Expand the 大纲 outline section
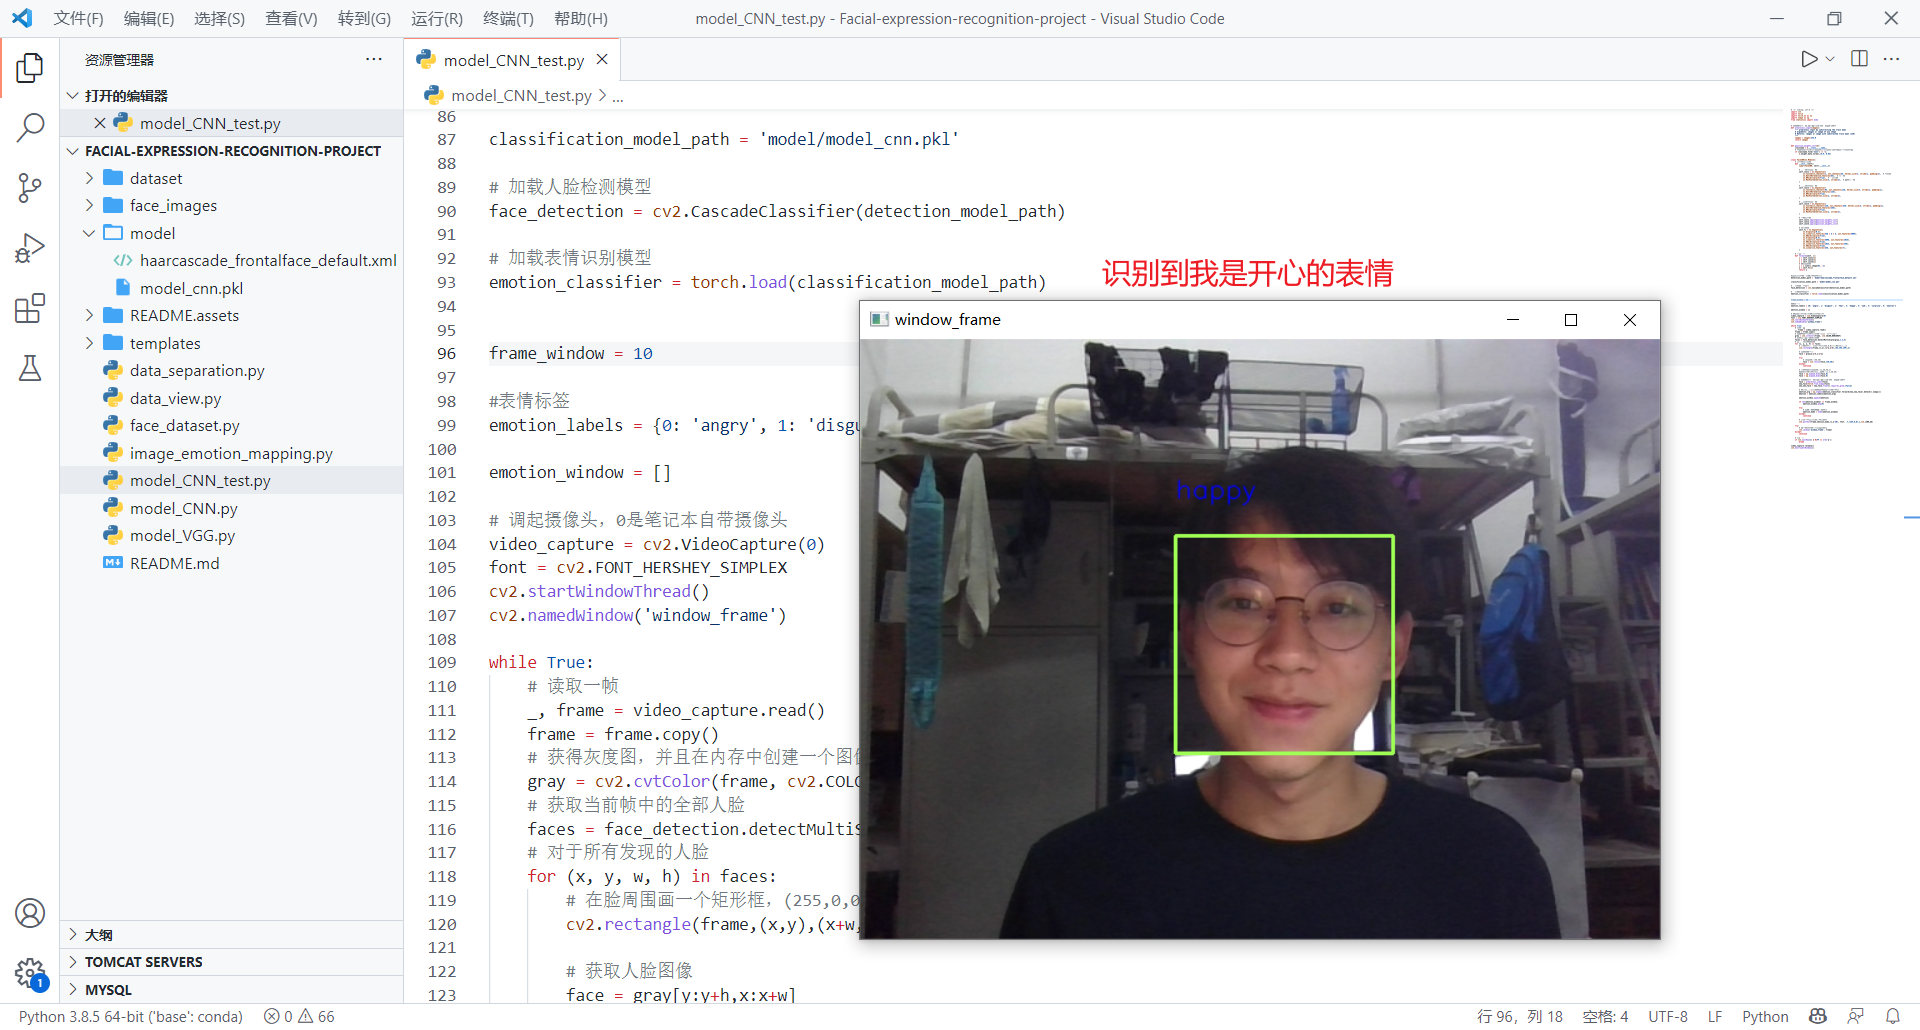Screen dimensions: 1920x1030 (x=232, y=935)
